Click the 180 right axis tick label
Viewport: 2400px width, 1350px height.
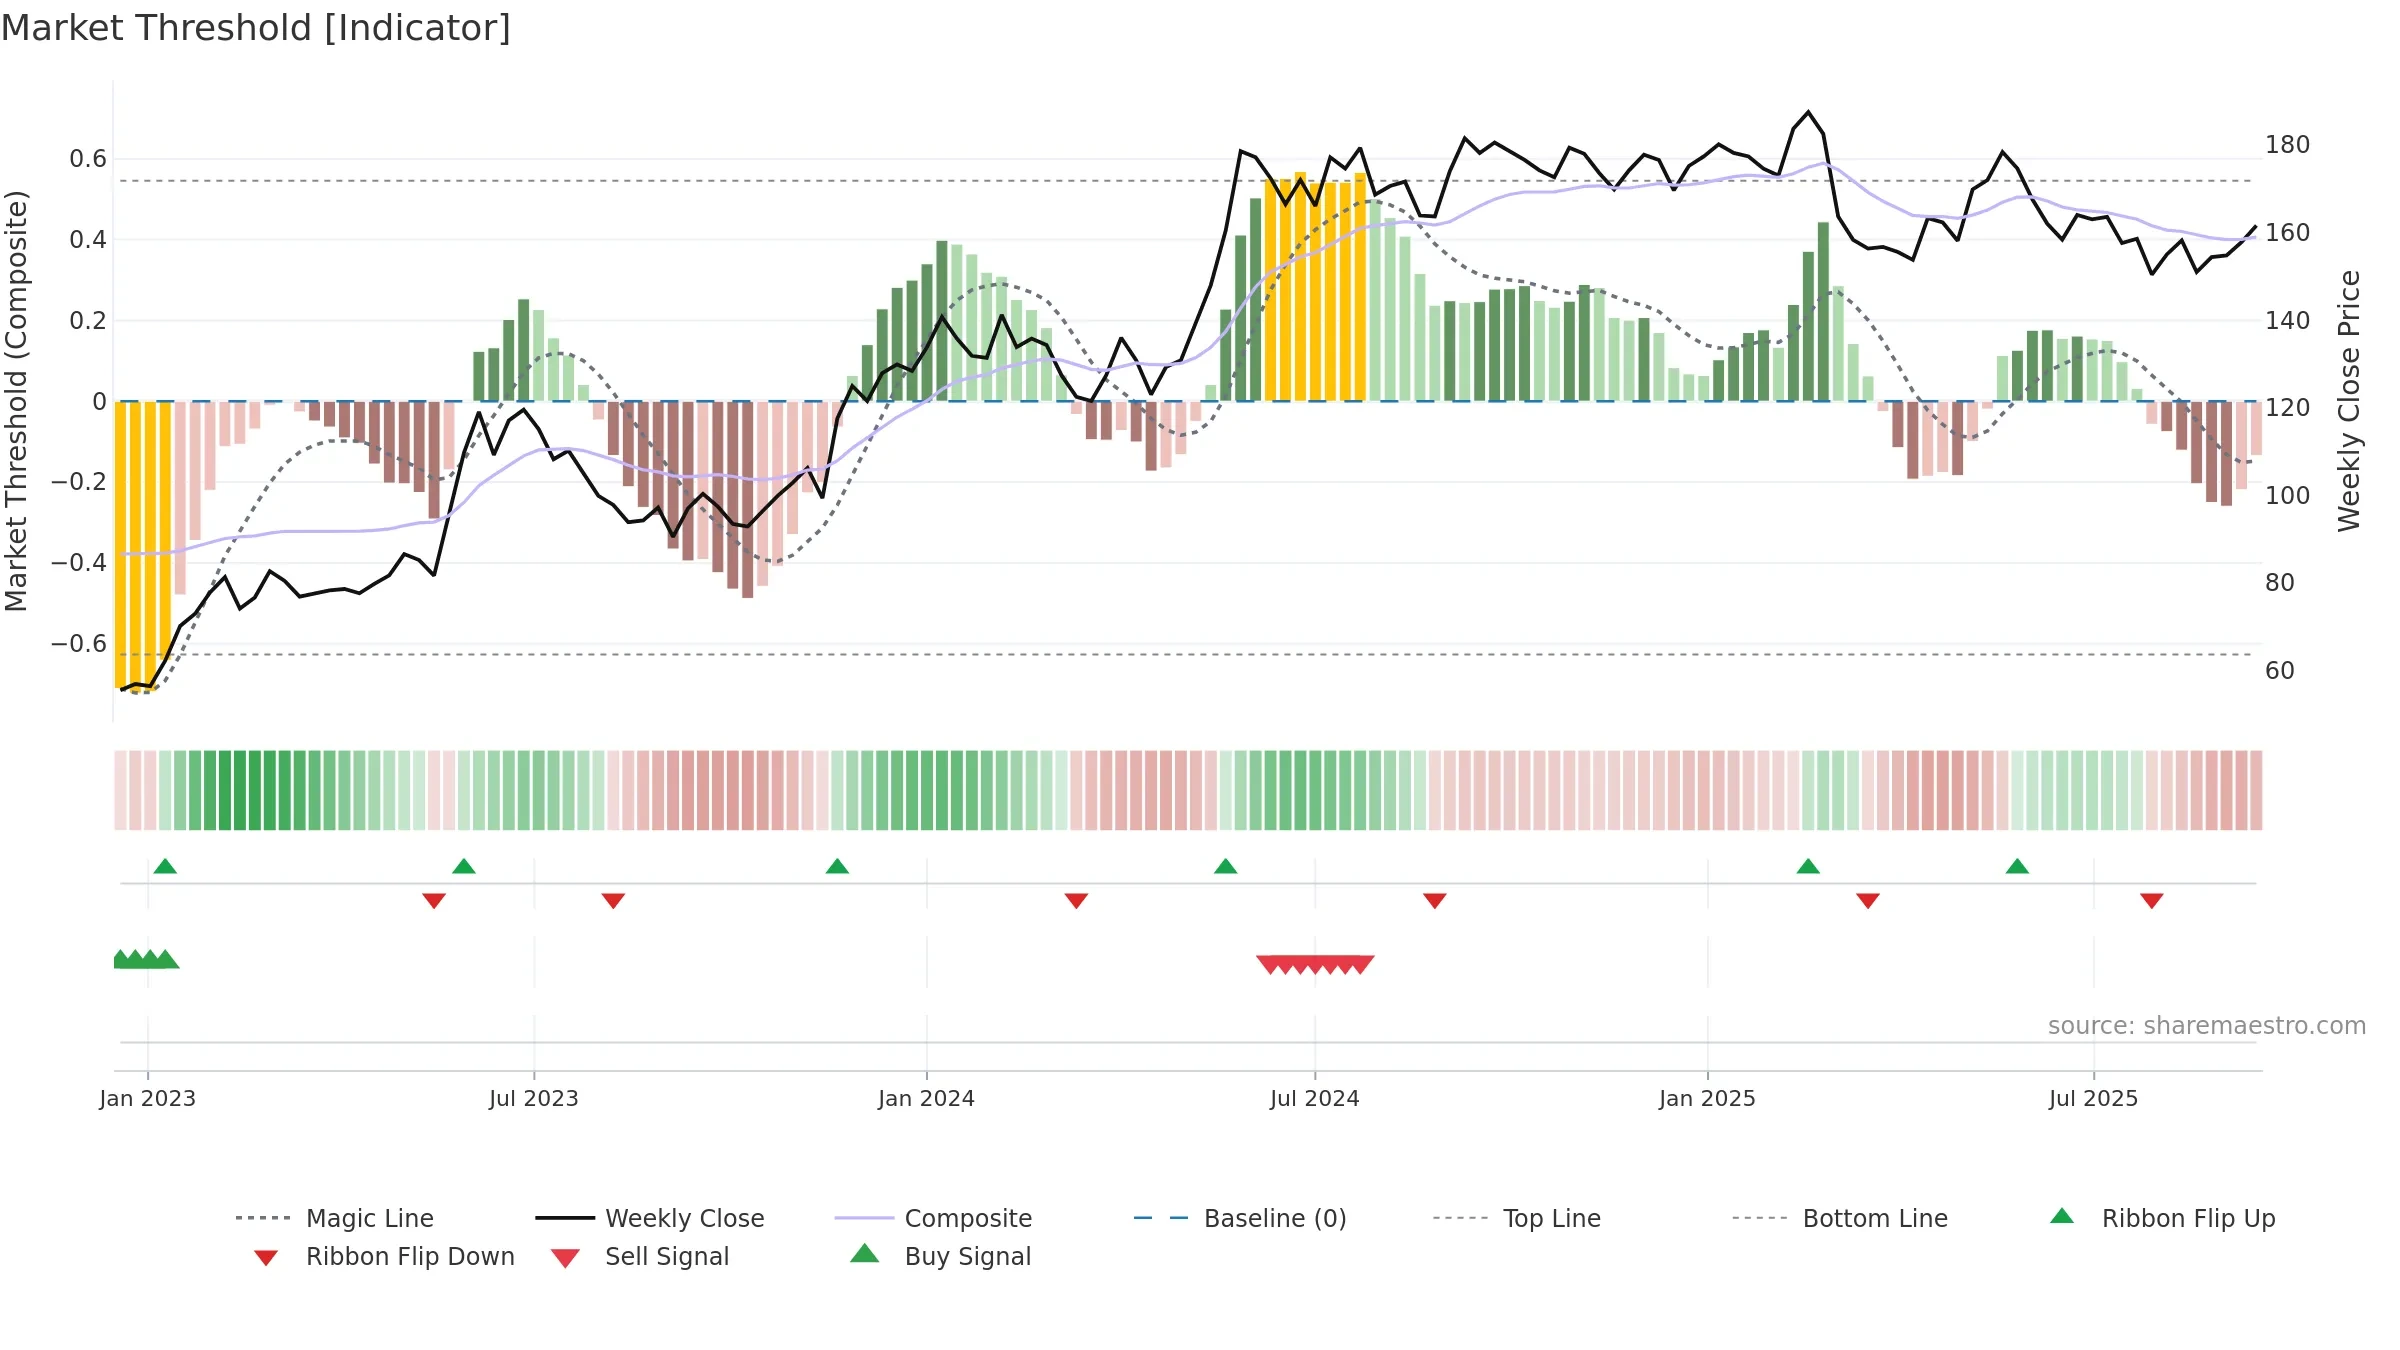tap(2288, 145)
